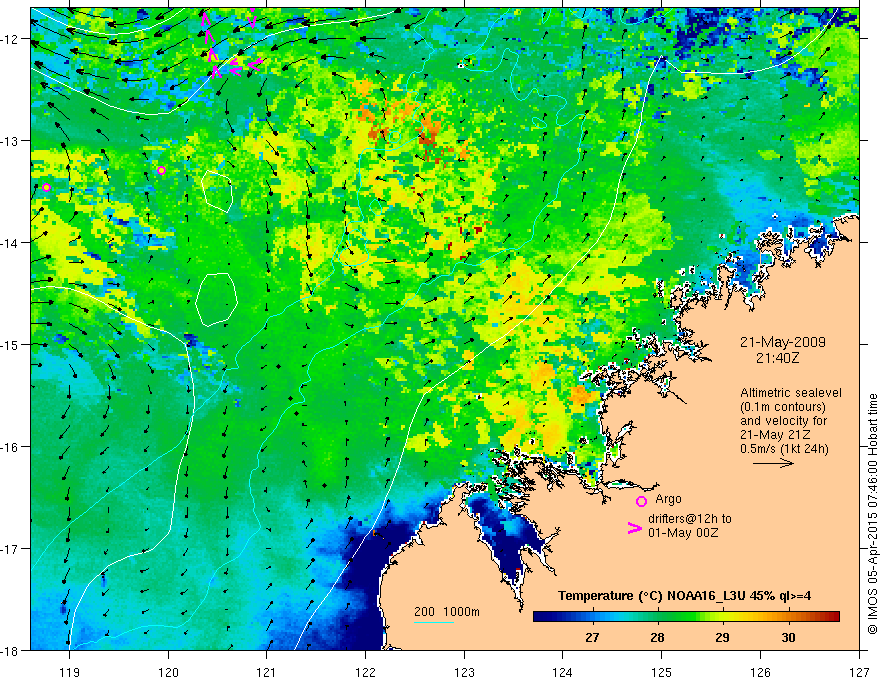The height and width of the screenshot is (680, 880).
Task: Click the (0.1m contours) text
Action: (783, 407)
